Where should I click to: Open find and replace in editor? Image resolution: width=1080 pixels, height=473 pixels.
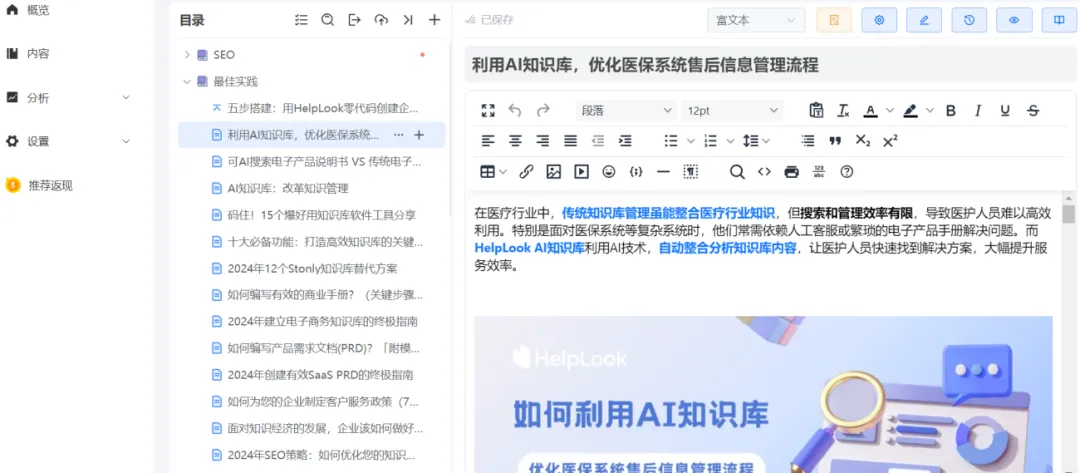click(x=737, y=172)
